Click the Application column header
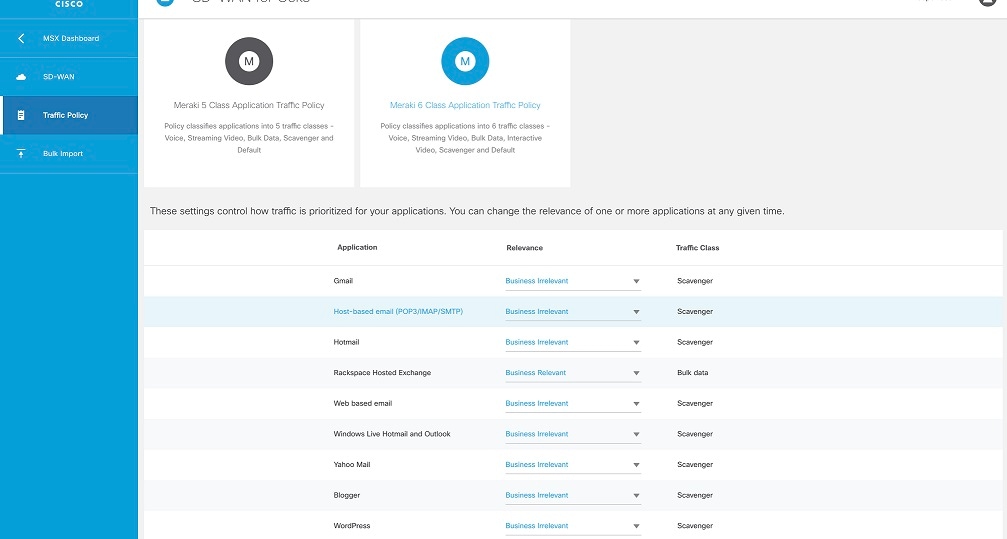 pyautogui.click(x=357, y=247)
